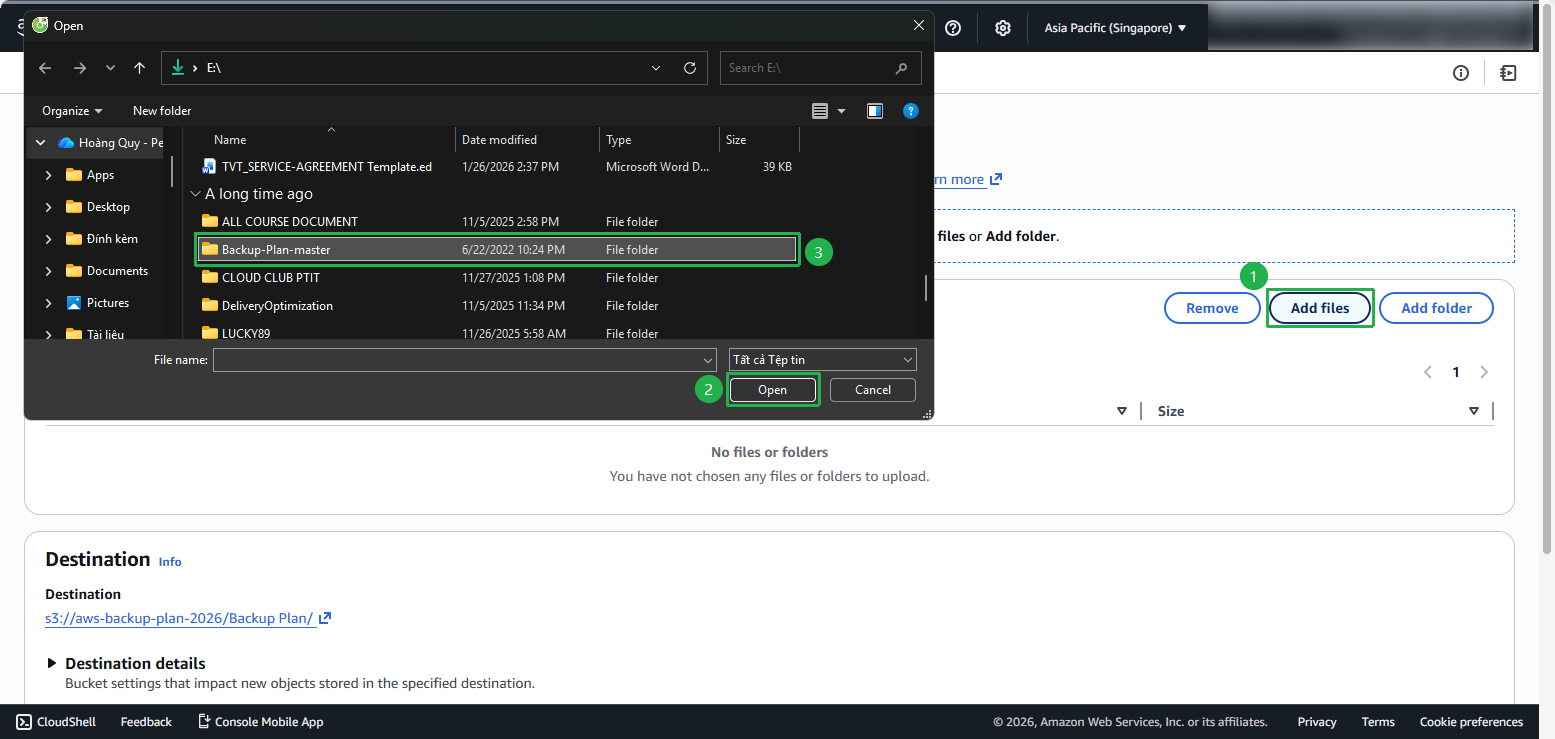The height and width of the screenshot is (739, 1555).
Task: Select ALL COURSE DOCUMENT folder
Action: 497,222
